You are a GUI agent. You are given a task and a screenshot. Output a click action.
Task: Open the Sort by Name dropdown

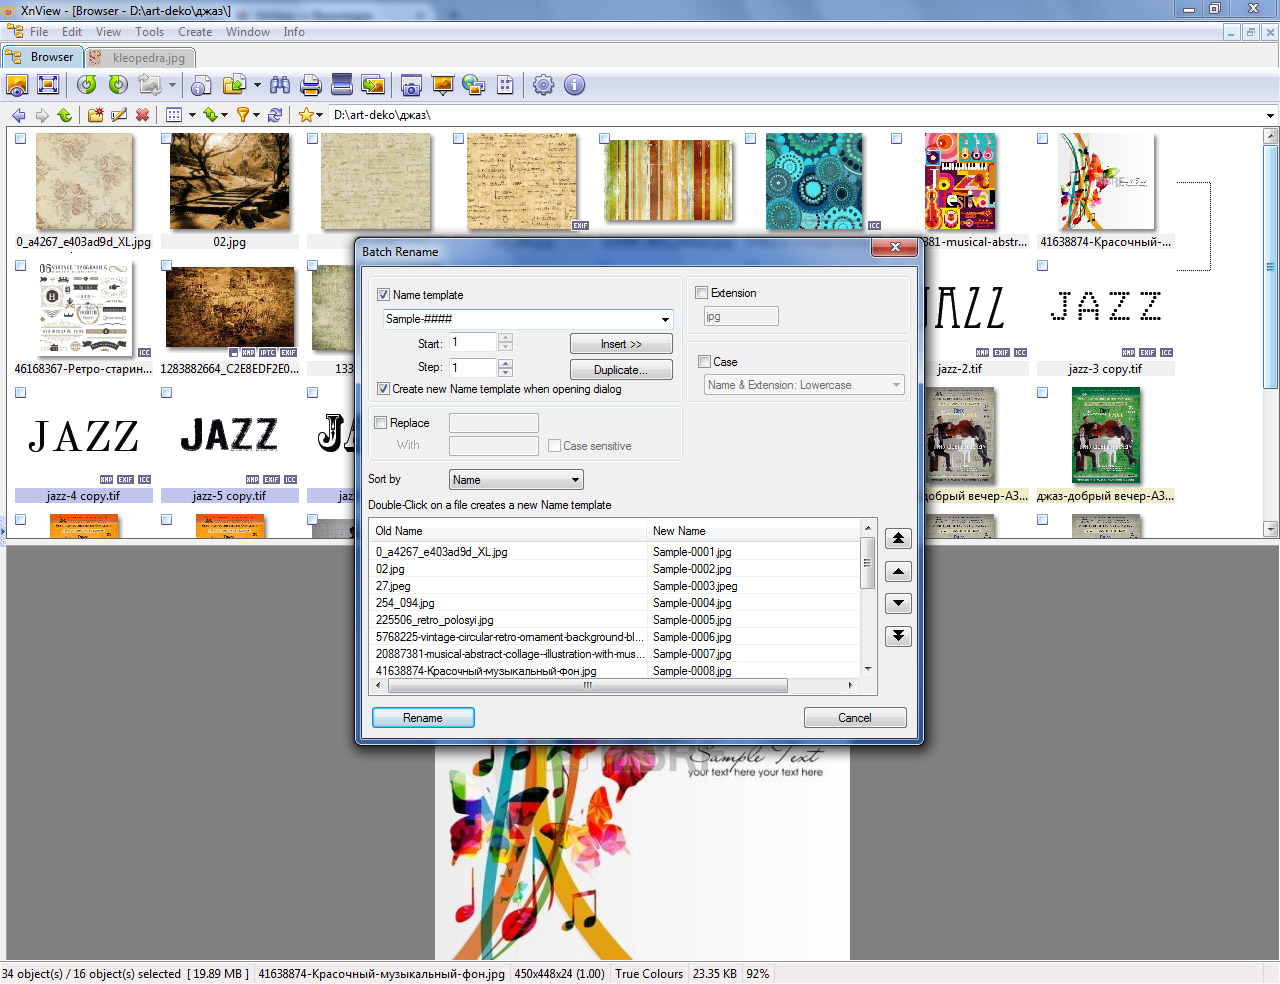(x=516, y=480)
